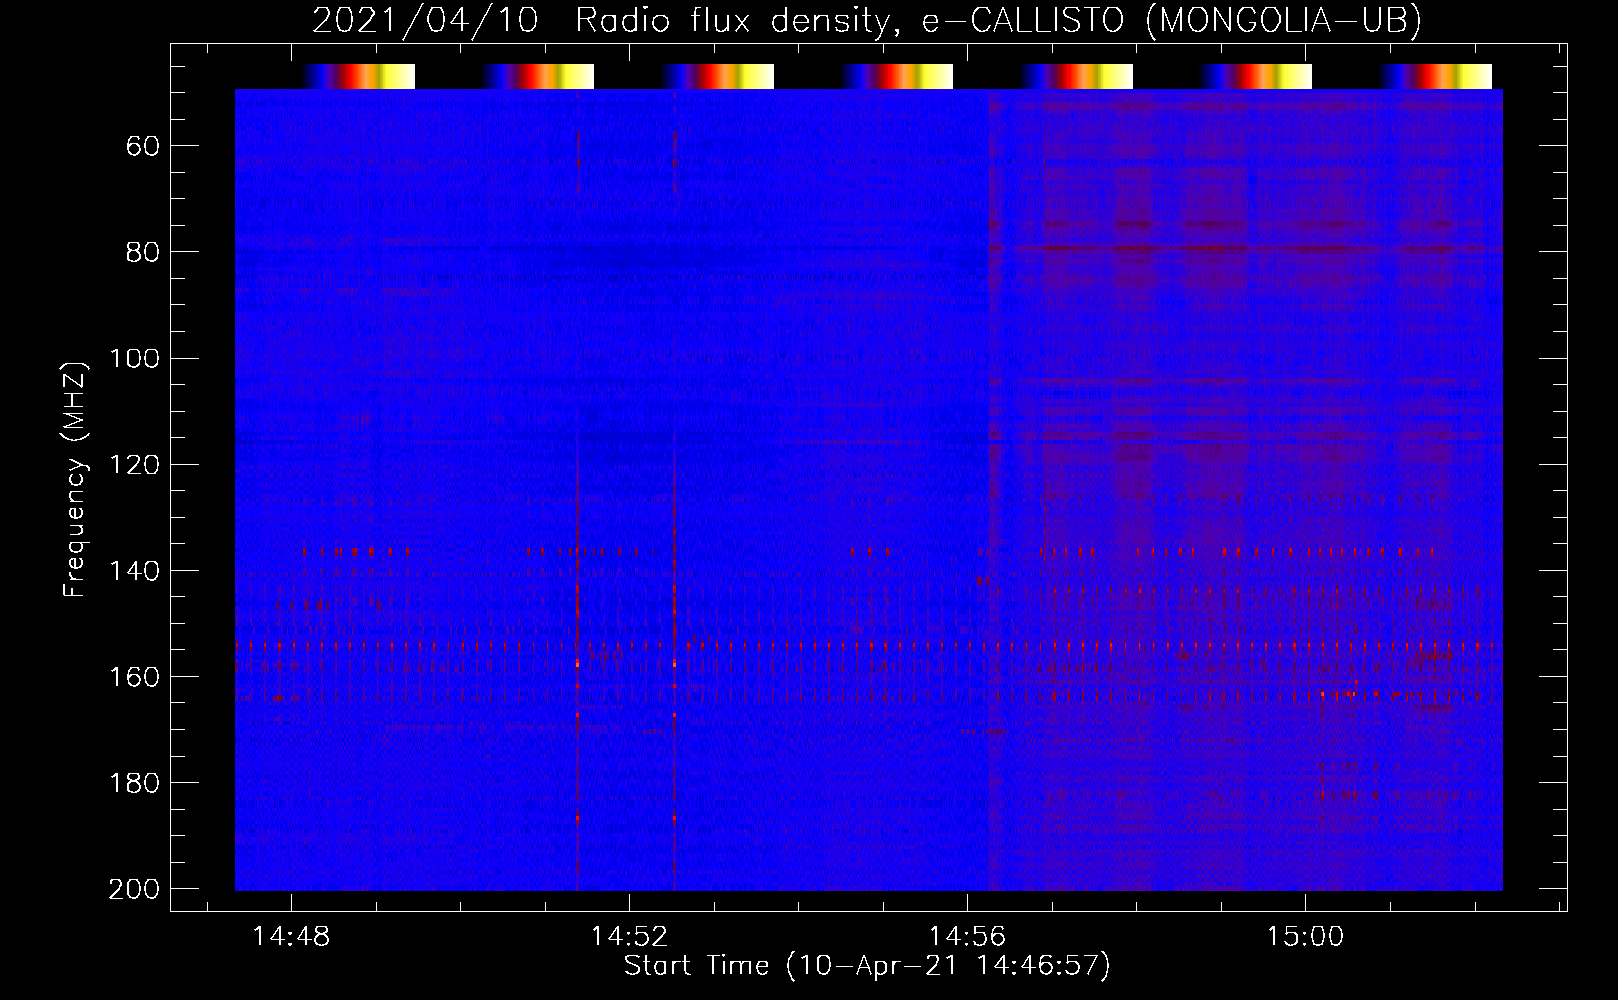Select the 80 frequency tick label

coord(143,252)
